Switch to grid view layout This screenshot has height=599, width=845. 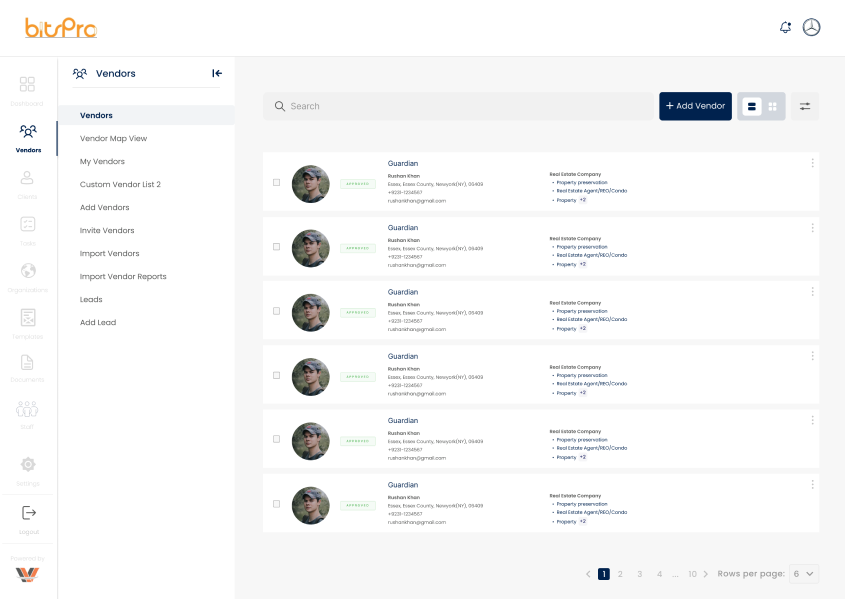pyautogui.click(x=772, y=106)
